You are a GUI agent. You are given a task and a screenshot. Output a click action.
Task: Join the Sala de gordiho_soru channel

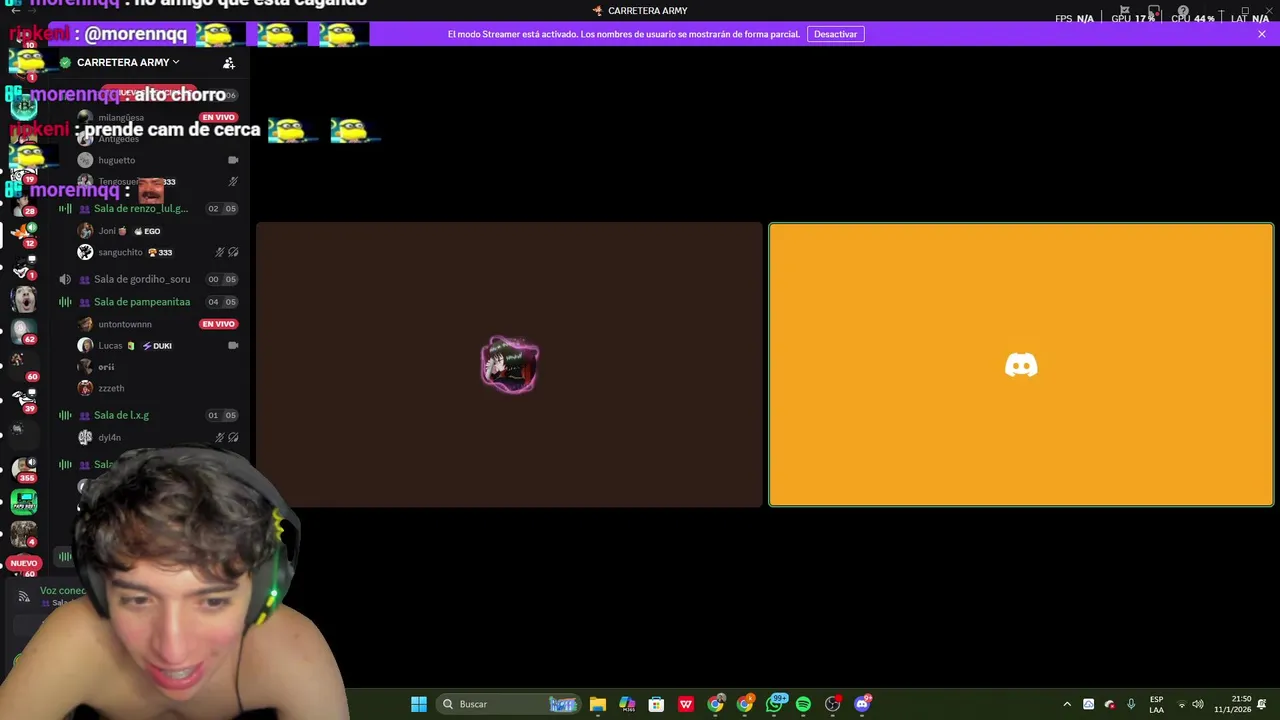[x=142, y=279]
